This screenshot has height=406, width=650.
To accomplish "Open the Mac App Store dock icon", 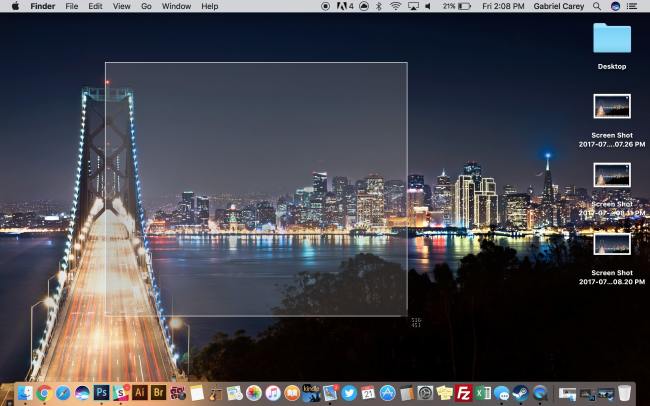I will tap(387, 393).
